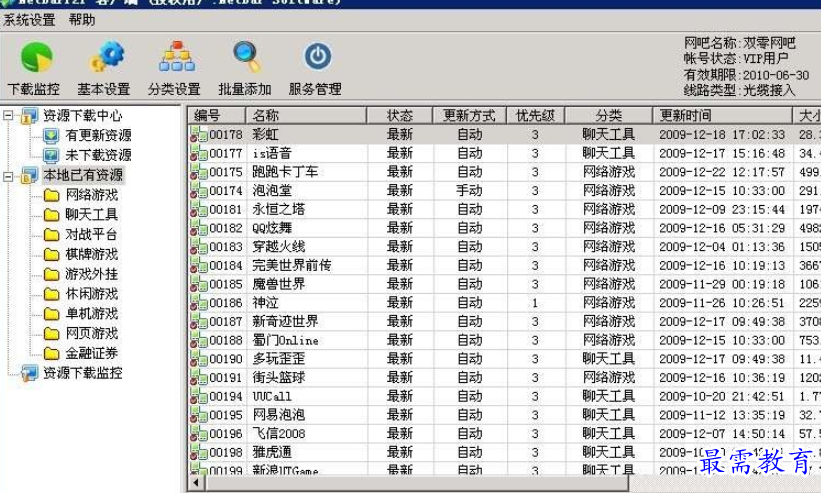Viewport: 821px width, 493px height.
Task: Open 服务管理 power icon
Action: click(x=317, y=57)
